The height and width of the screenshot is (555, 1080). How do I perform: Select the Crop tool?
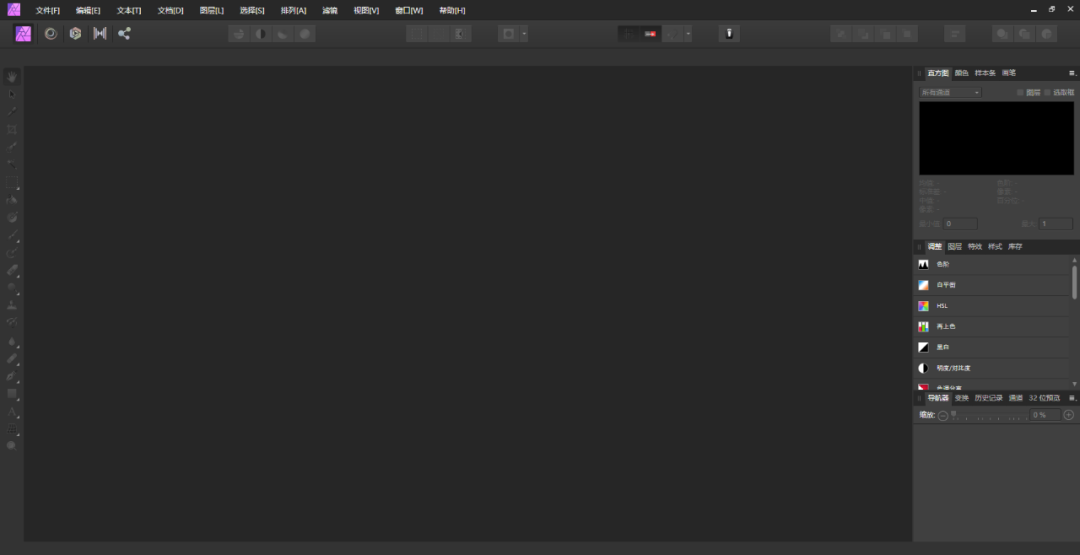click(13, 129)
